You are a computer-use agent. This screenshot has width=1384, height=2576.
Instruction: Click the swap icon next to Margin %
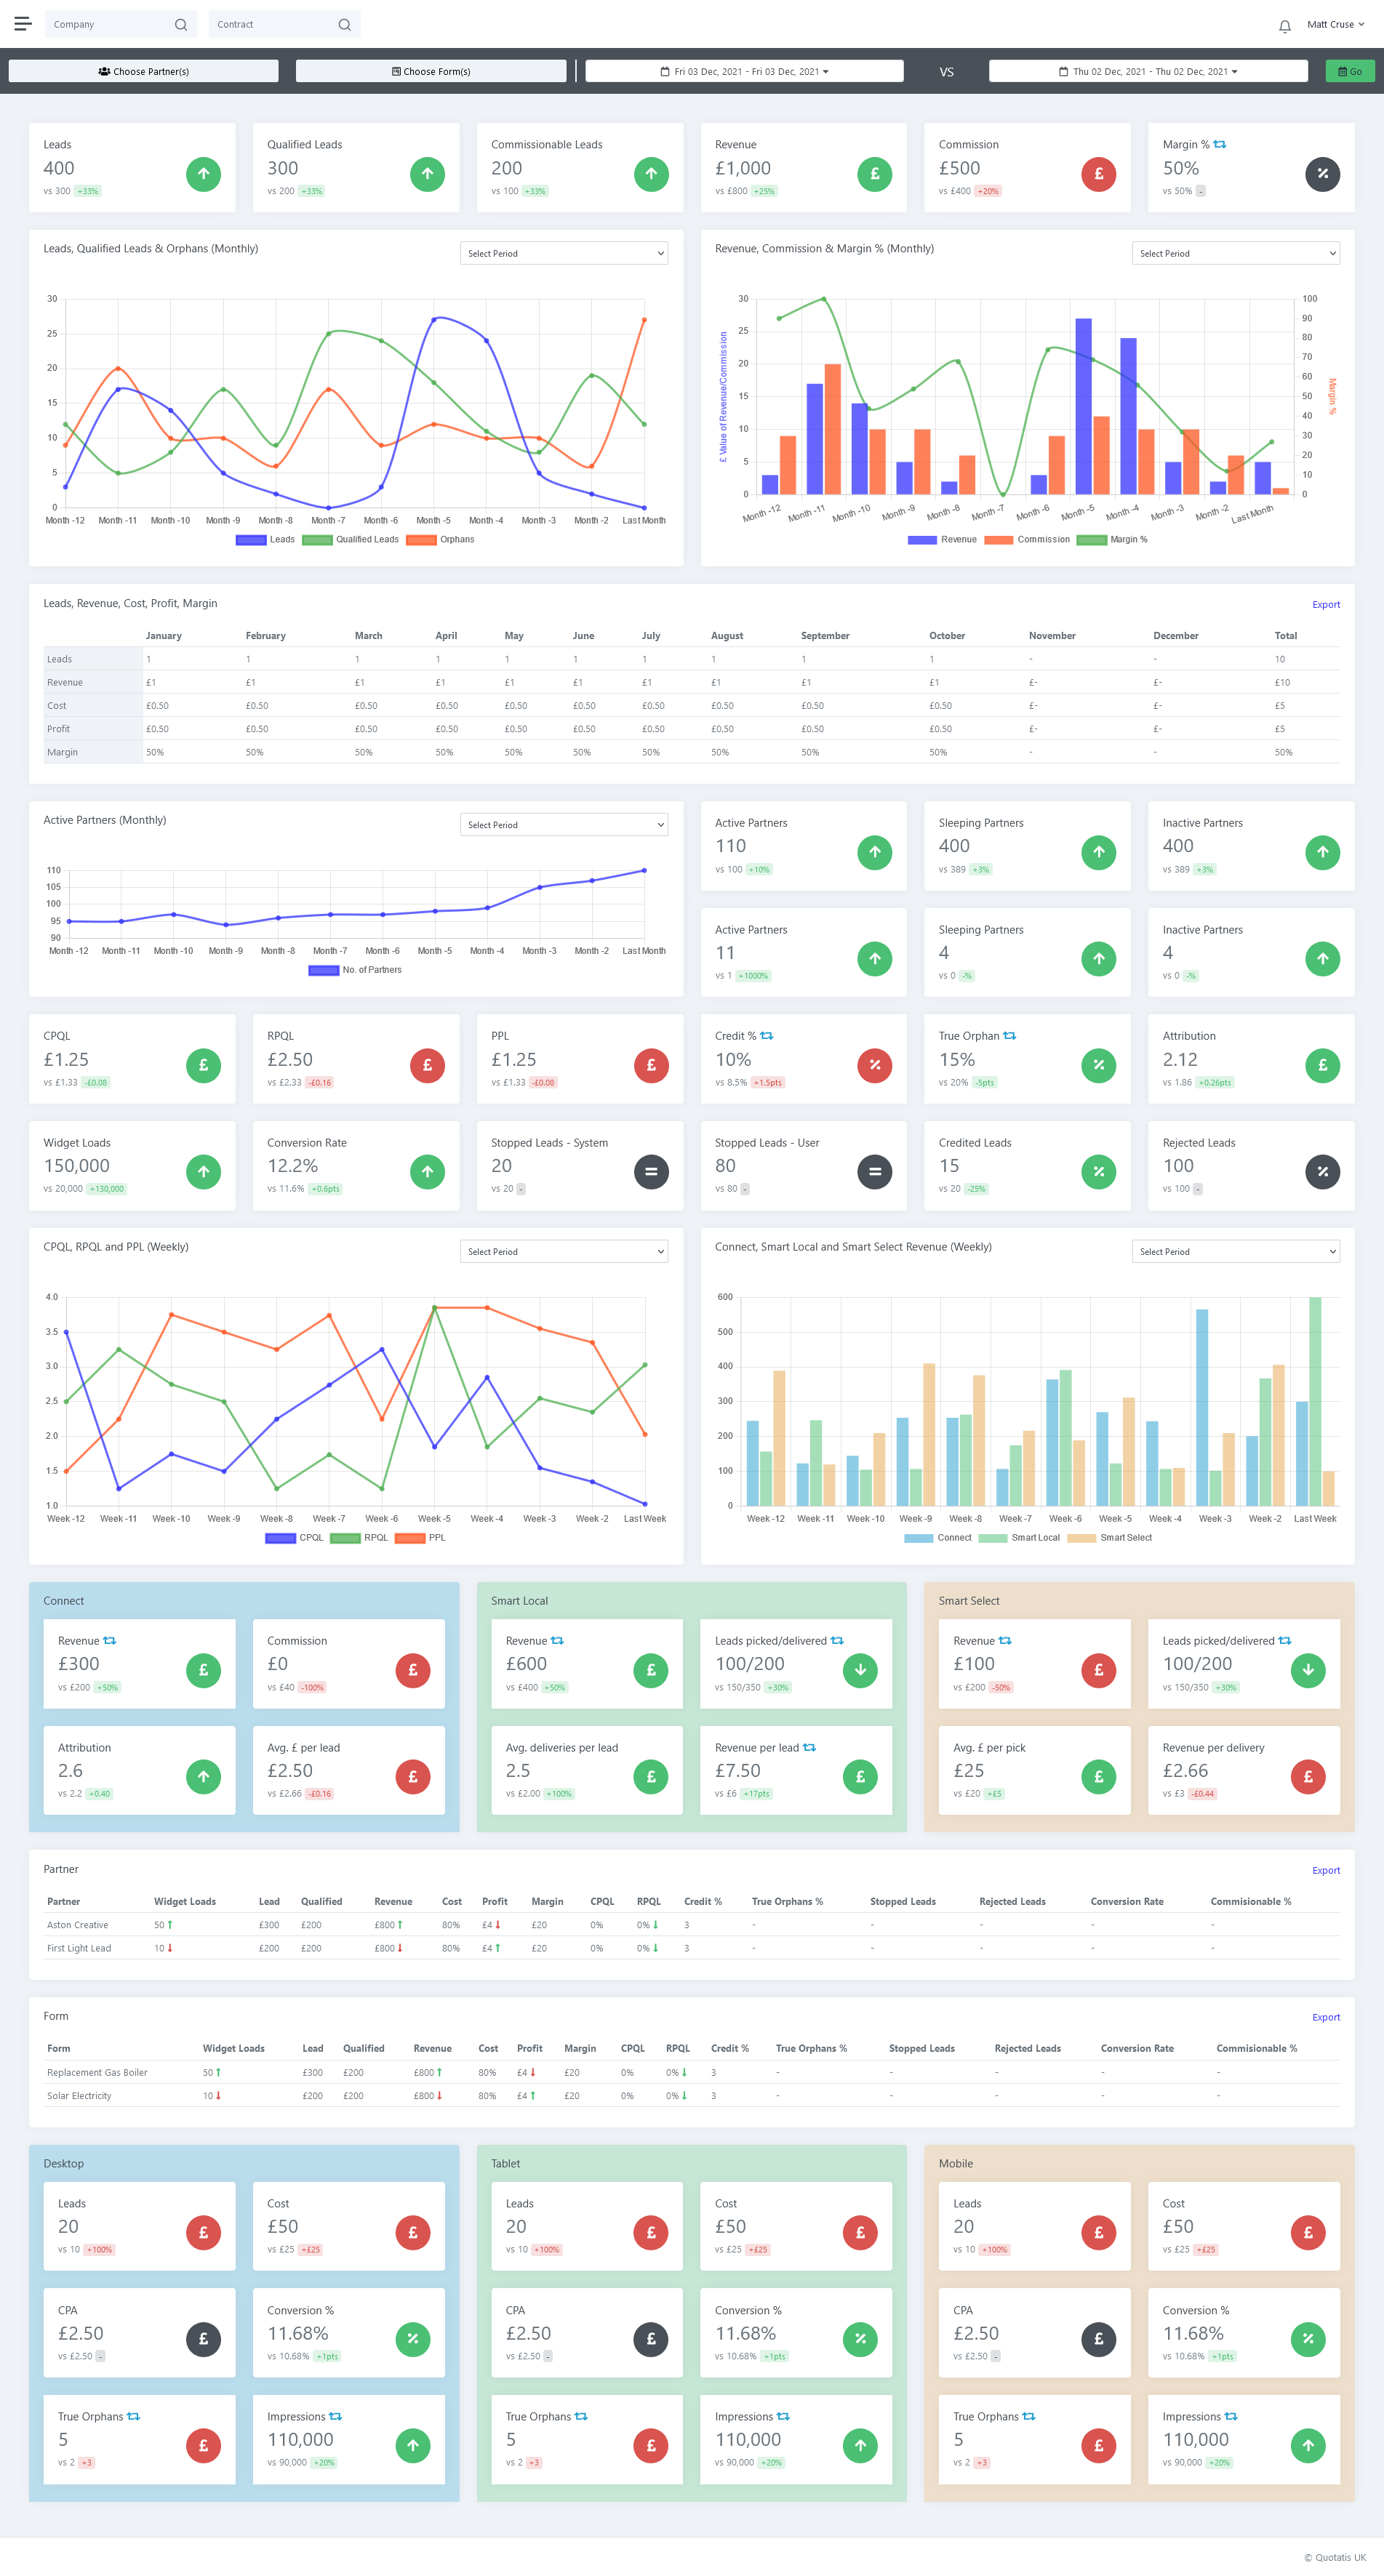coord(1220,145)
